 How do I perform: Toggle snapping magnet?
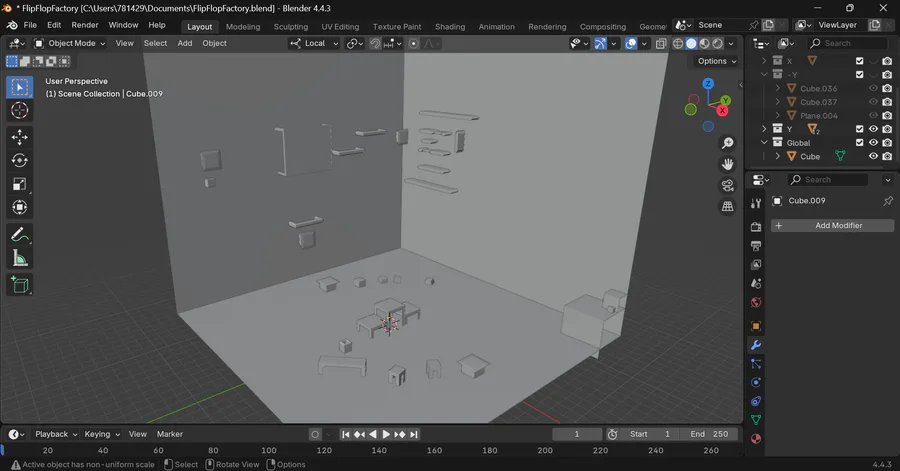375,44
